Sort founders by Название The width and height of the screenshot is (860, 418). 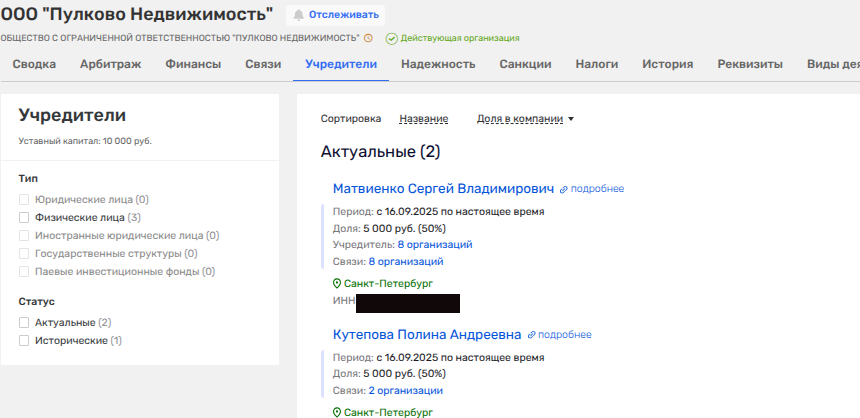pos(423,119)
